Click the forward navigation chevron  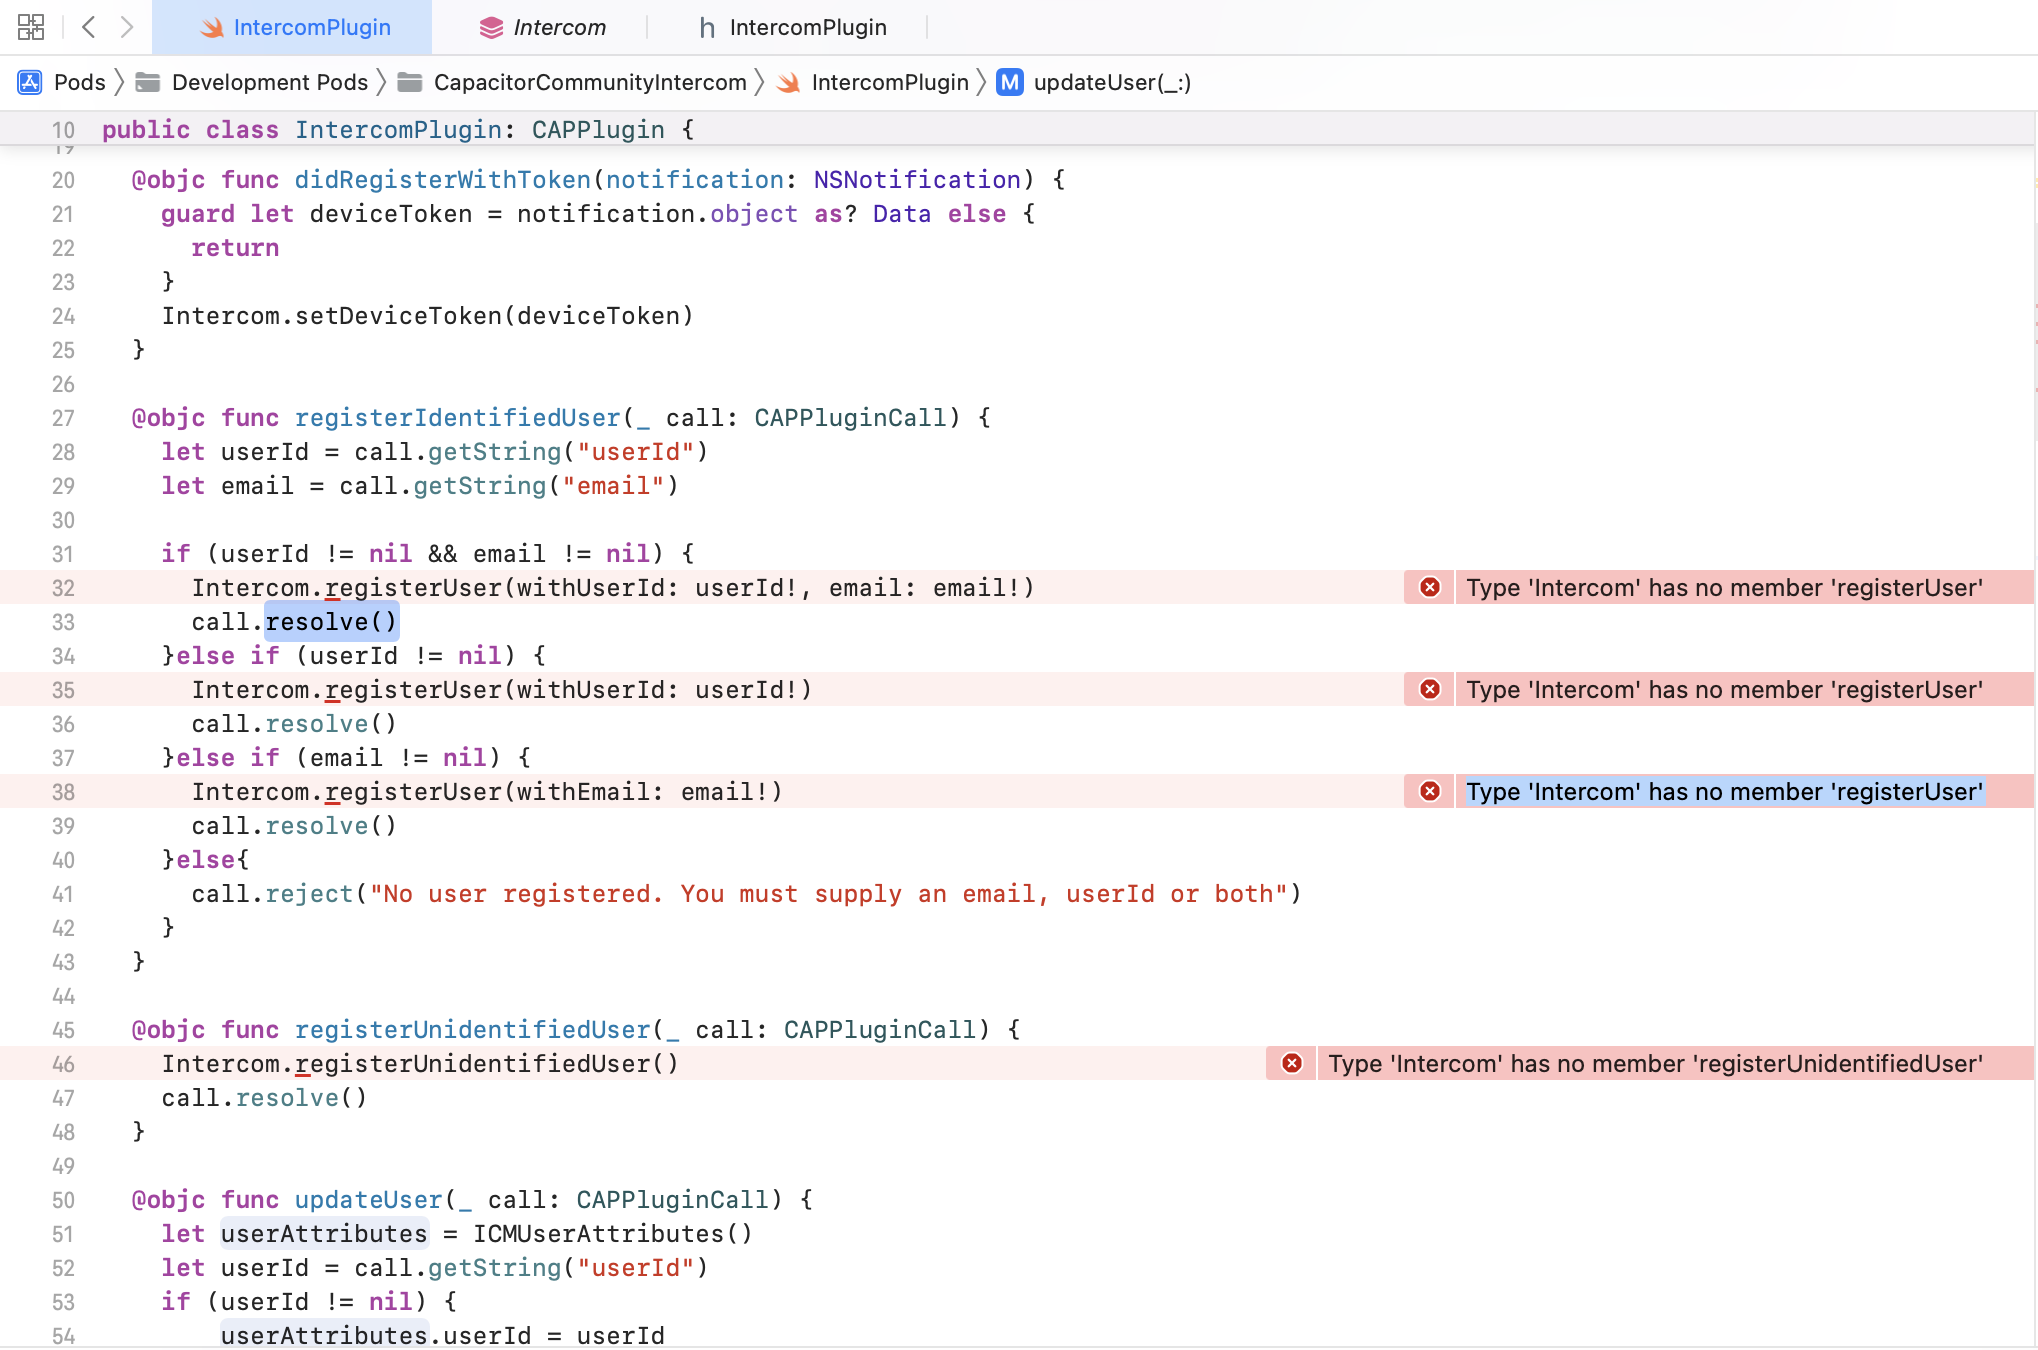(x=126, y=27)
